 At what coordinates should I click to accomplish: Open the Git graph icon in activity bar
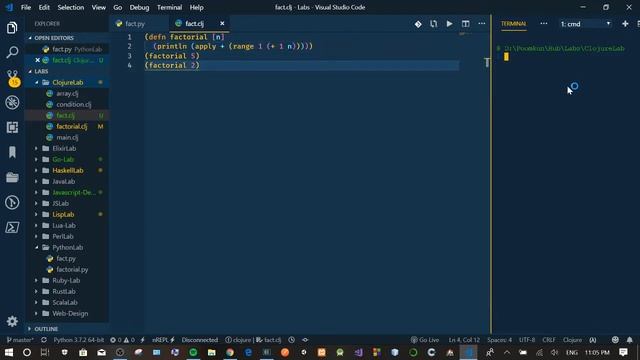point(12,202)
